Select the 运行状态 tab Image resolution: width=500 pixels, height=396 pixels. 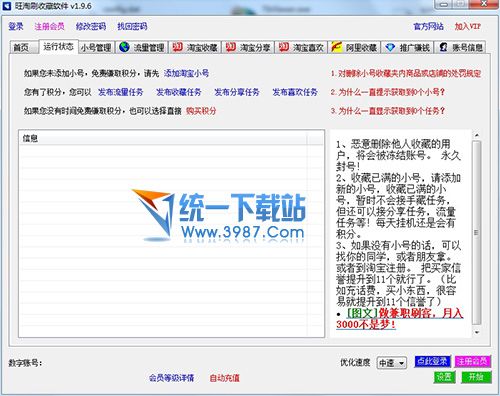tap(59, 47)
